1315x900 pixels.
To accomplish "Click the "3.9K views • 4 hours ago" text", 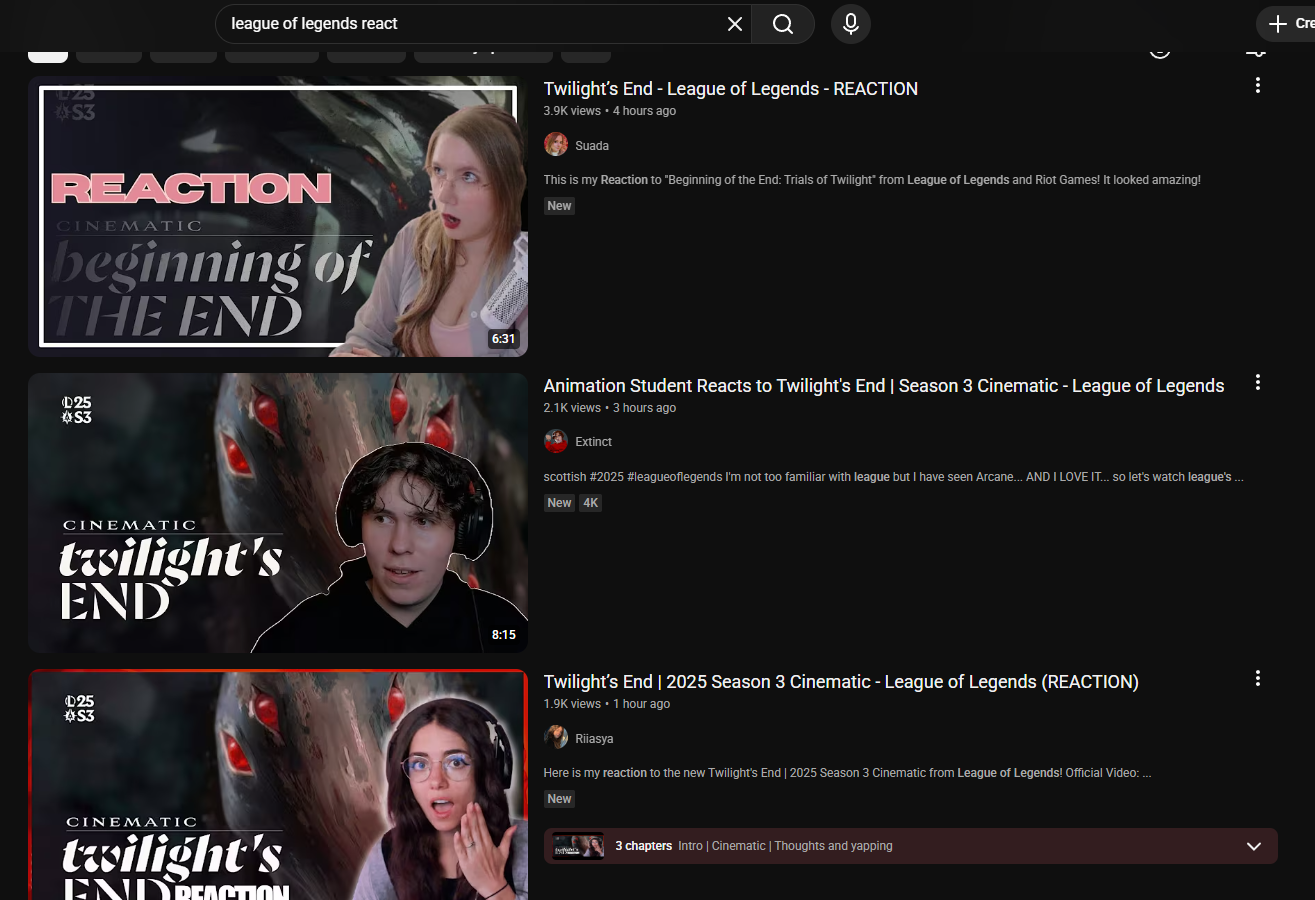I will click(x=610, y=111).
